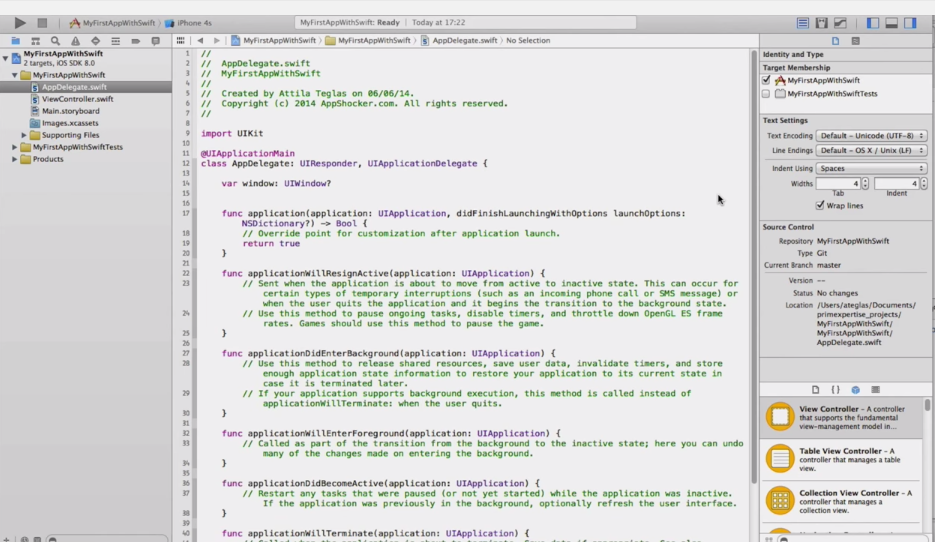Viewport: 935px width, 542px height.
Task: Uncheck the Wrap lines checkbox
Action: pos(820,205)
